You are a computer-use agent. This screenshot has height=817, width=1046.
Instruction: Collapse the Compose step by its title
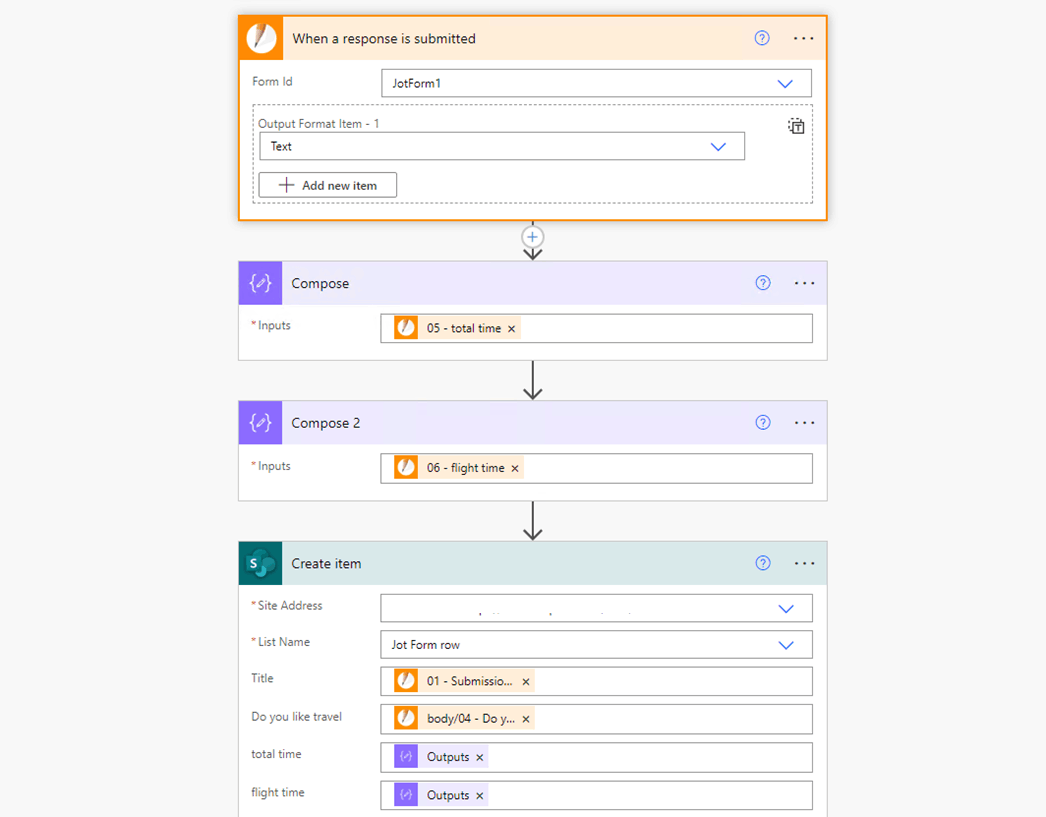320,283
